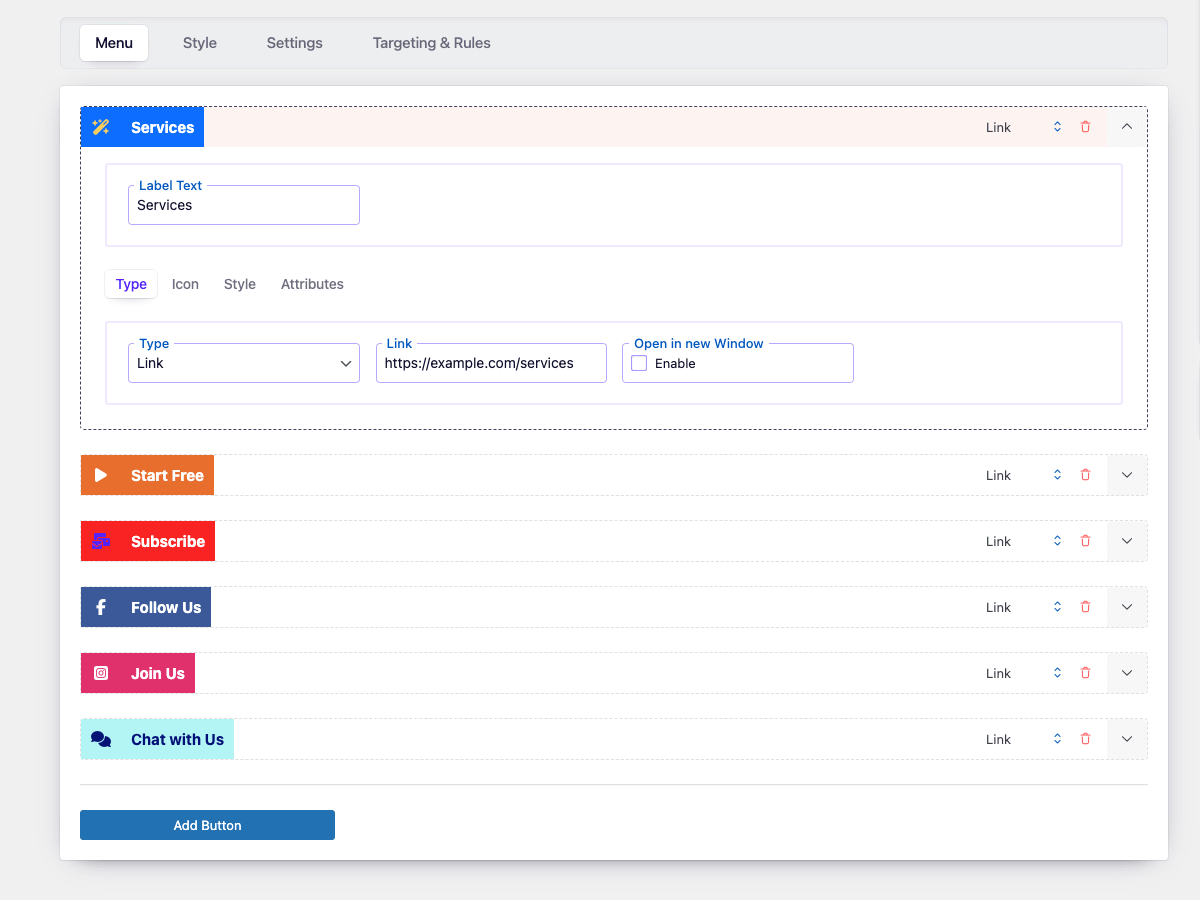Screen dimensions: 1200x900
Task: Switch to the Targeting & Rules tab
Action: pyautogui.click(x=432, y=43)
